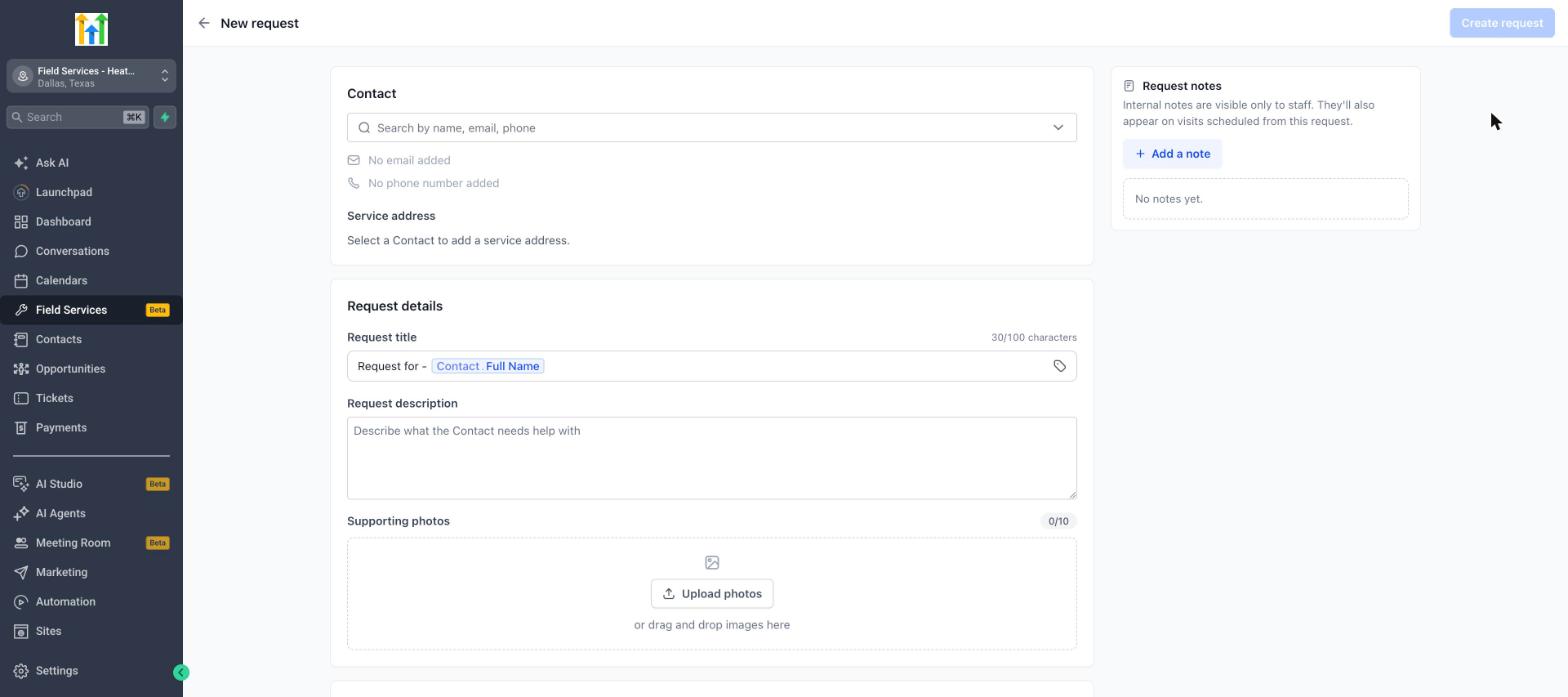
Task: Open Calendars menu item
Action: pos(91,281)
